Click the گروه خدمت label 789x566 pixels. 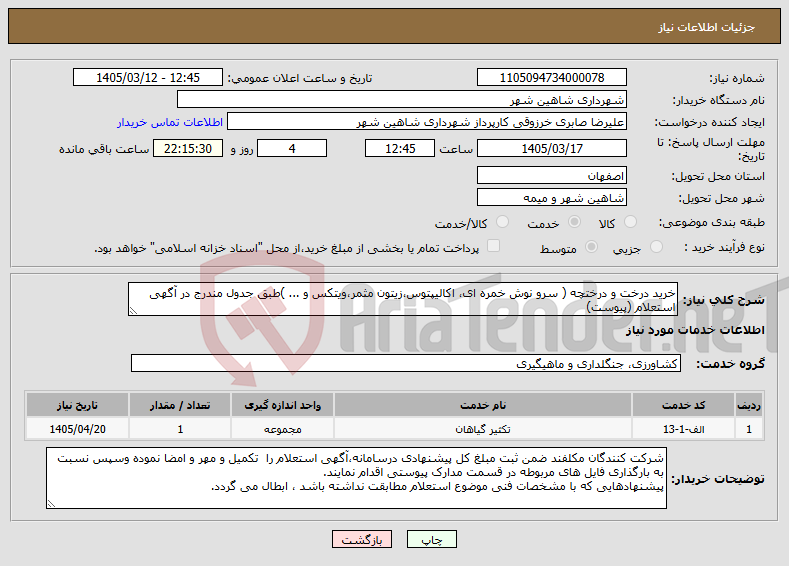(730, 364)
